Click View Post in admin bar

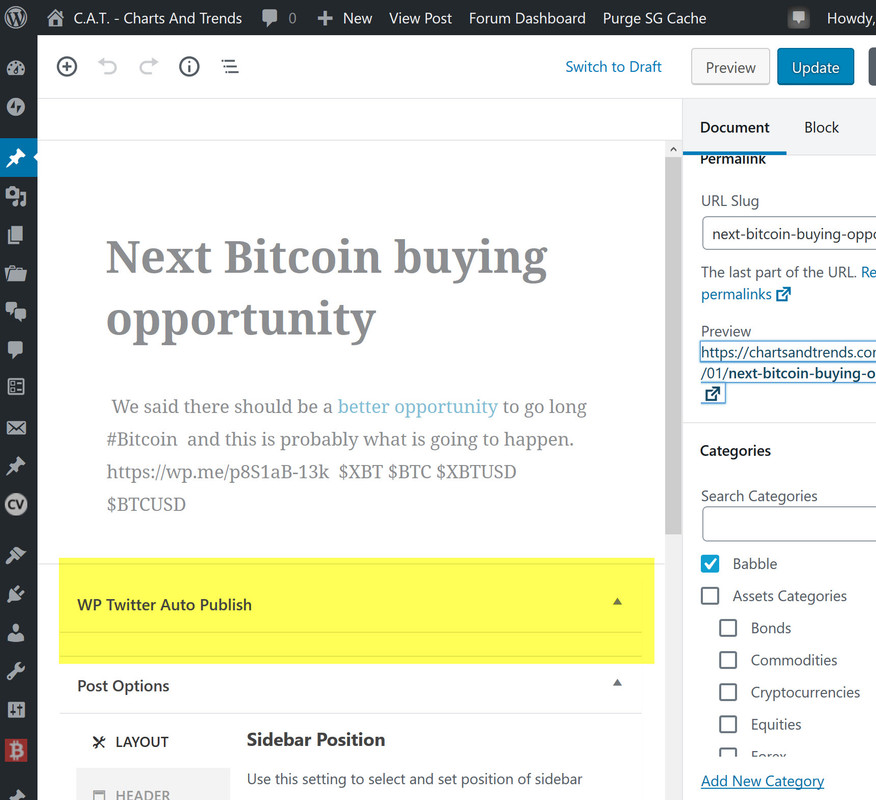(x=420, y=18)
